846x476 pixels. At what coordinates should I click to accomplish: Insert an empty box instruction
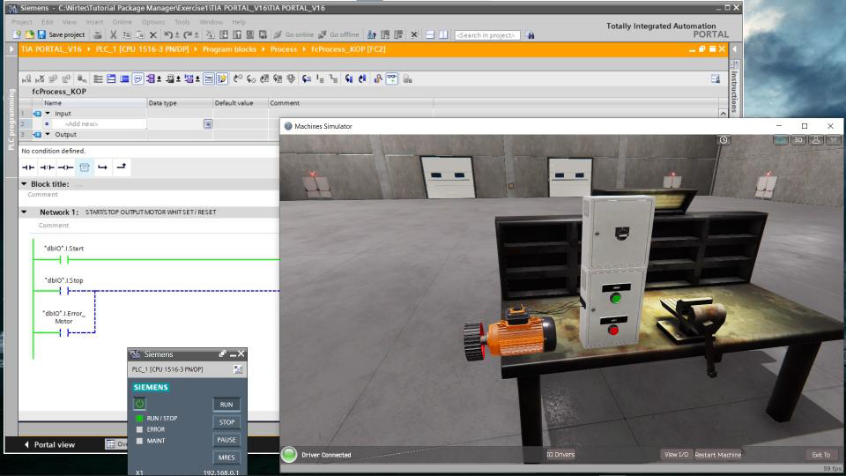84,167
